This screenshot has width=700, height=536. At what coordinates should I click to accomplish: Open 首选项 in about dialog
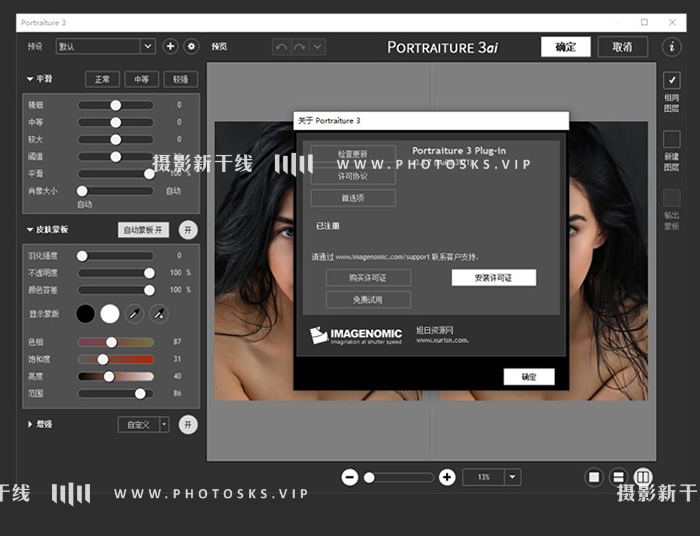pos(353,198)
